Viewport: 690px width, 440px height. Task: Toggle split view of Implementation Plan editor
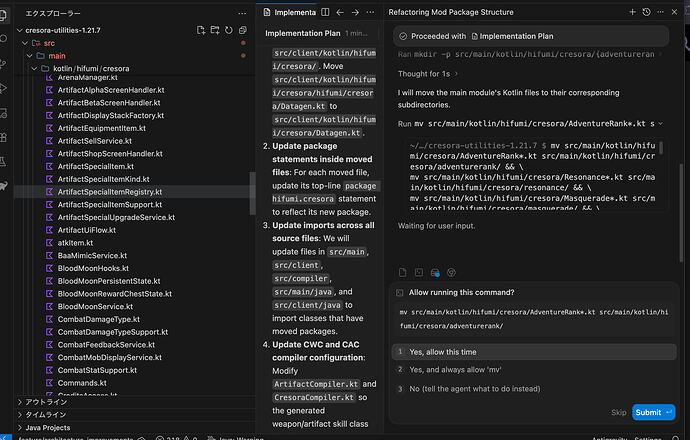point(325,12)
